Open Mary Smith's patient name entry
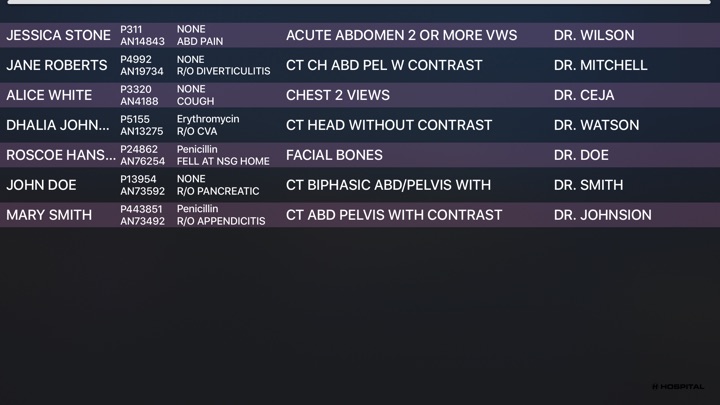This screenshot has height=405, width=720. [x=49, y=215]
